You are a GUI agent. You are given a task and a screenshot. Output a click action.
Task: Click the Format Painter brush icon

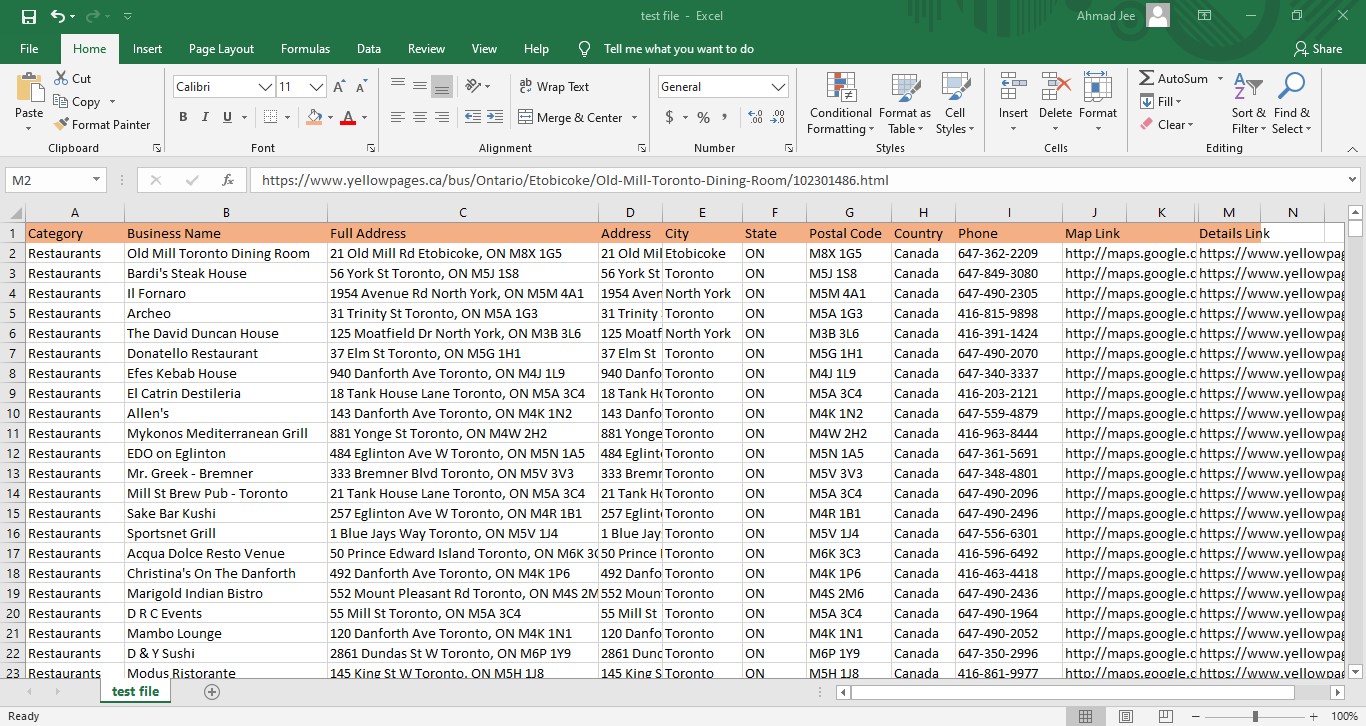coord(61,125)
